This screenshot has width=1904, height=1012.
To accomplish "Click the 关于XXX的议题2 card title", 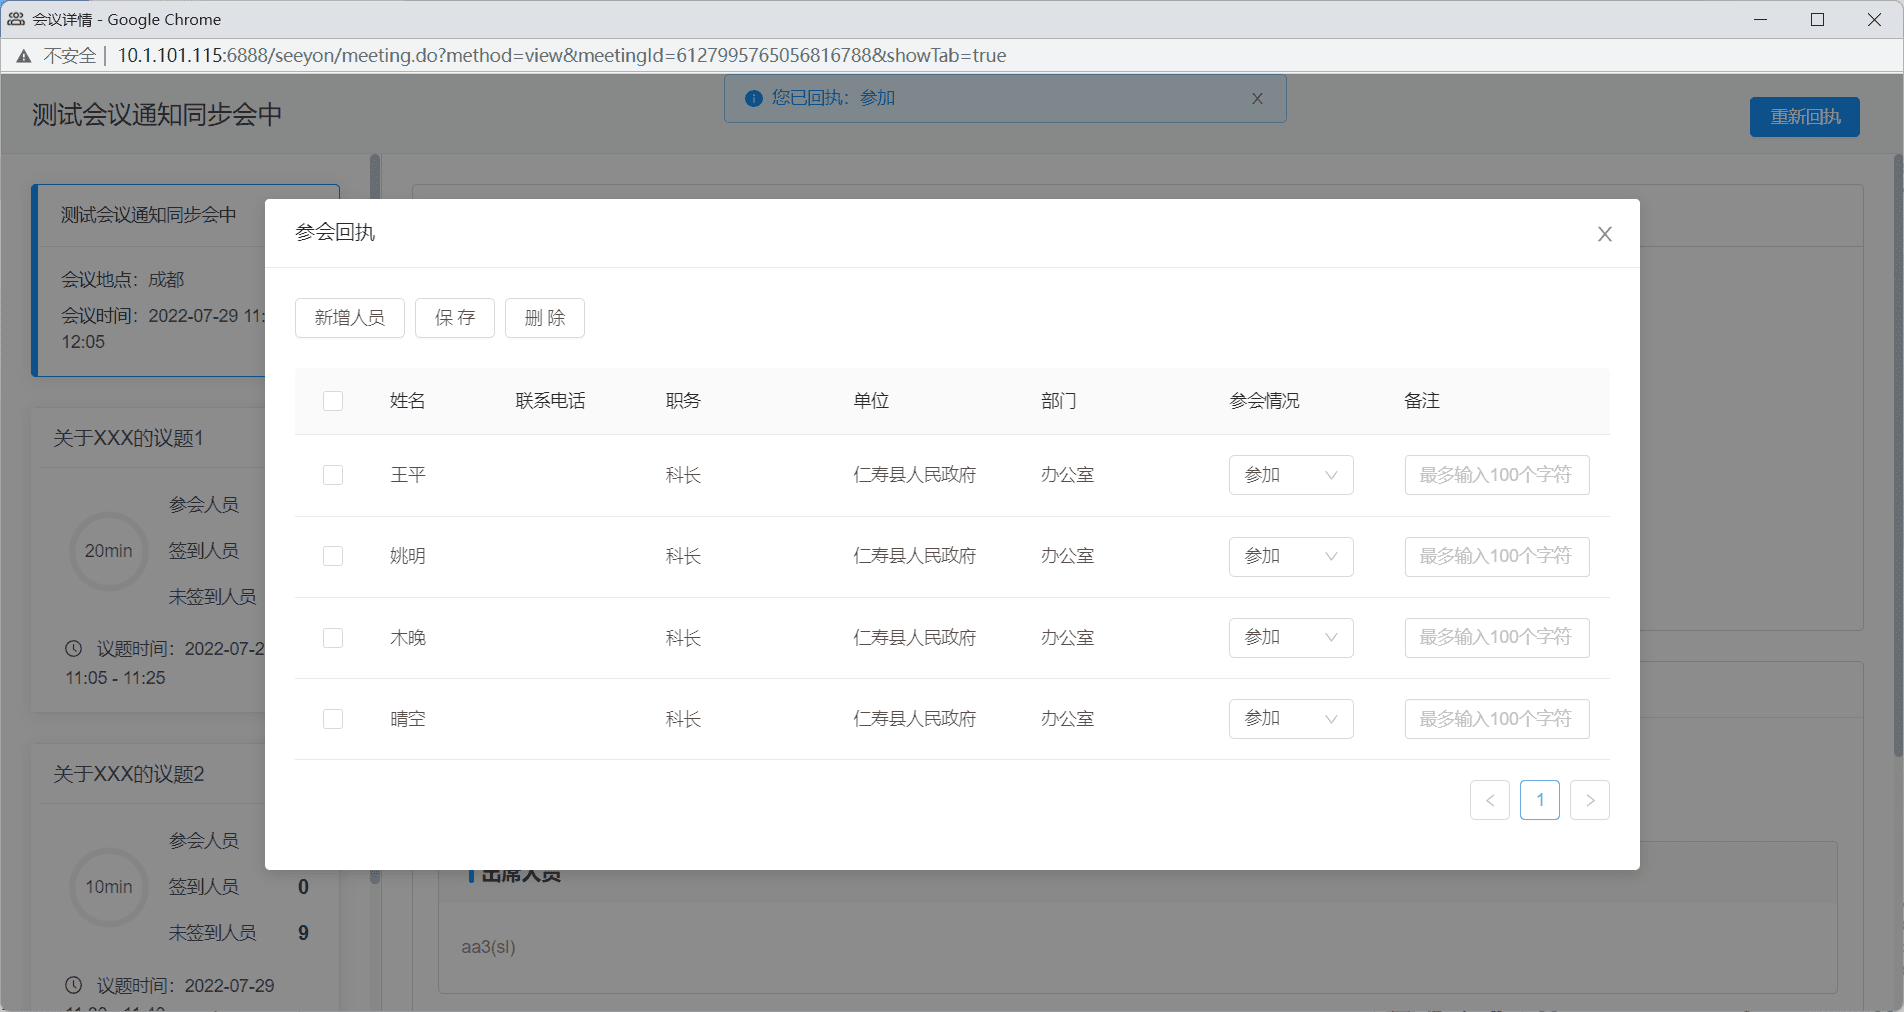I will (x=129, y=774).
